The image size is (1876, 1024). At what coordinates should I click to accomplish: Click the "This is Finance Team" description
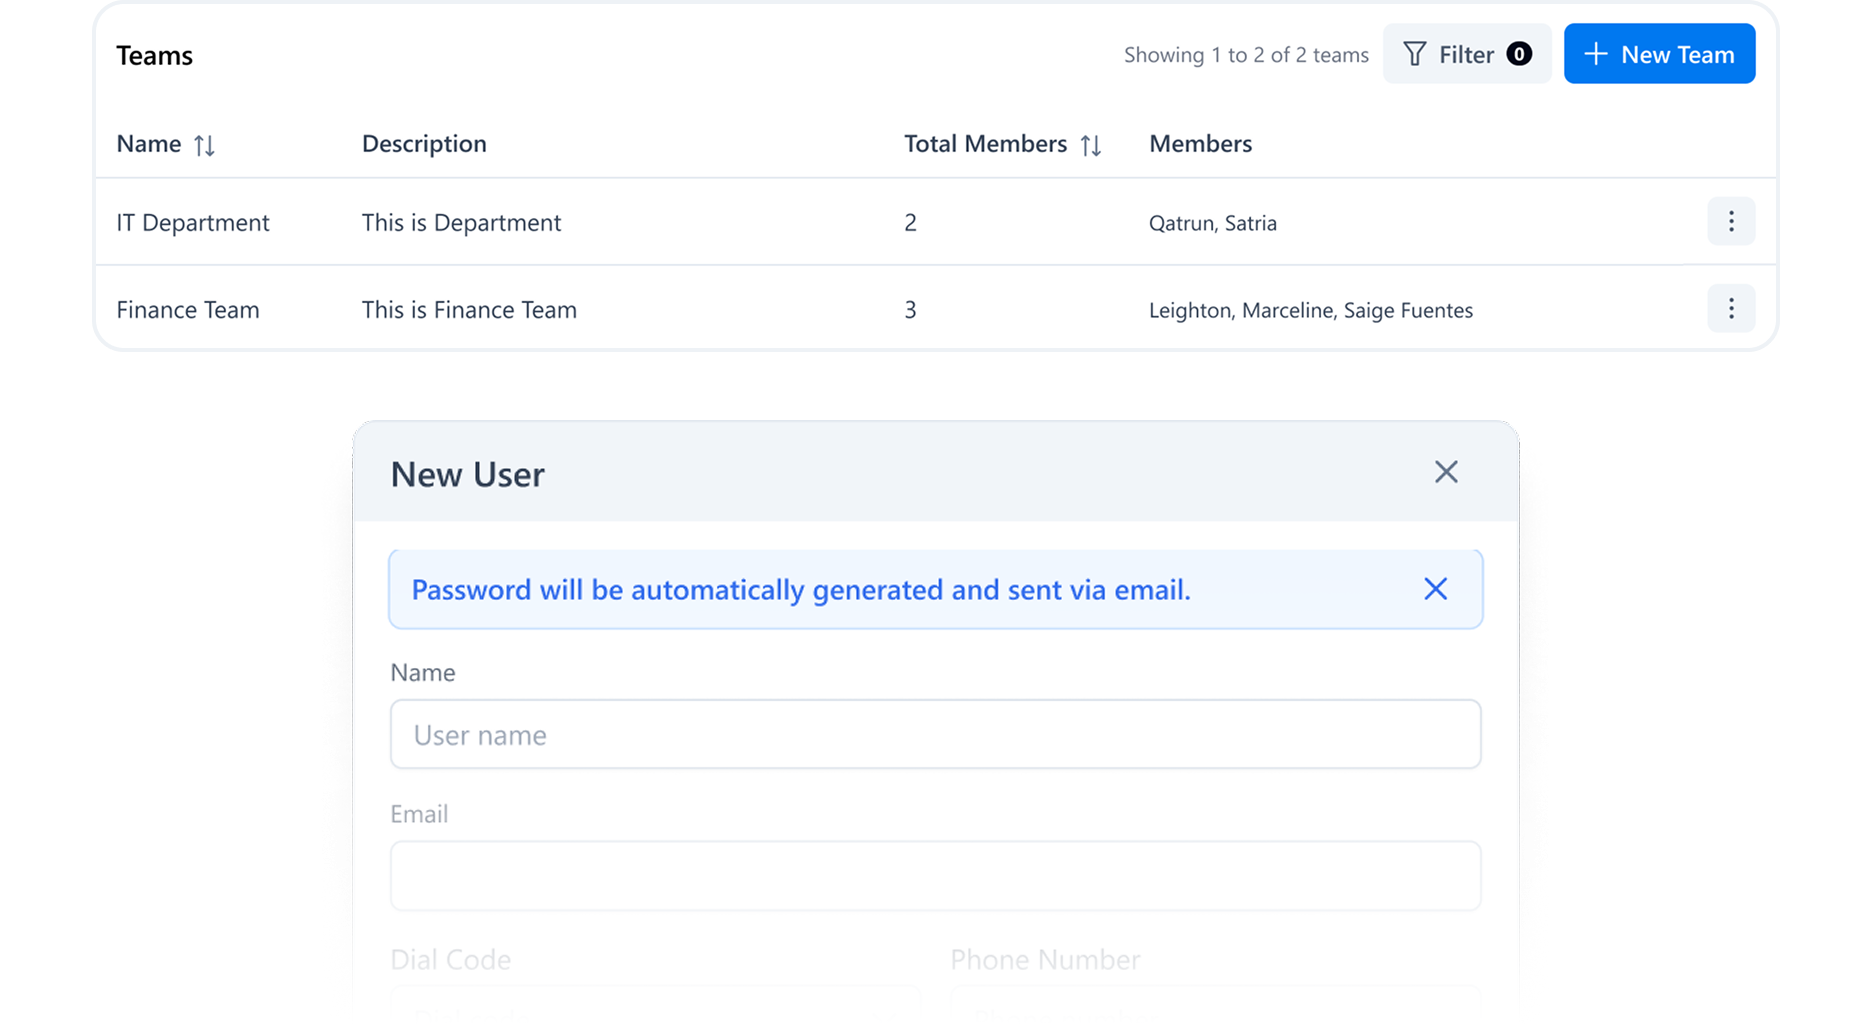click(x=469, y=310)
